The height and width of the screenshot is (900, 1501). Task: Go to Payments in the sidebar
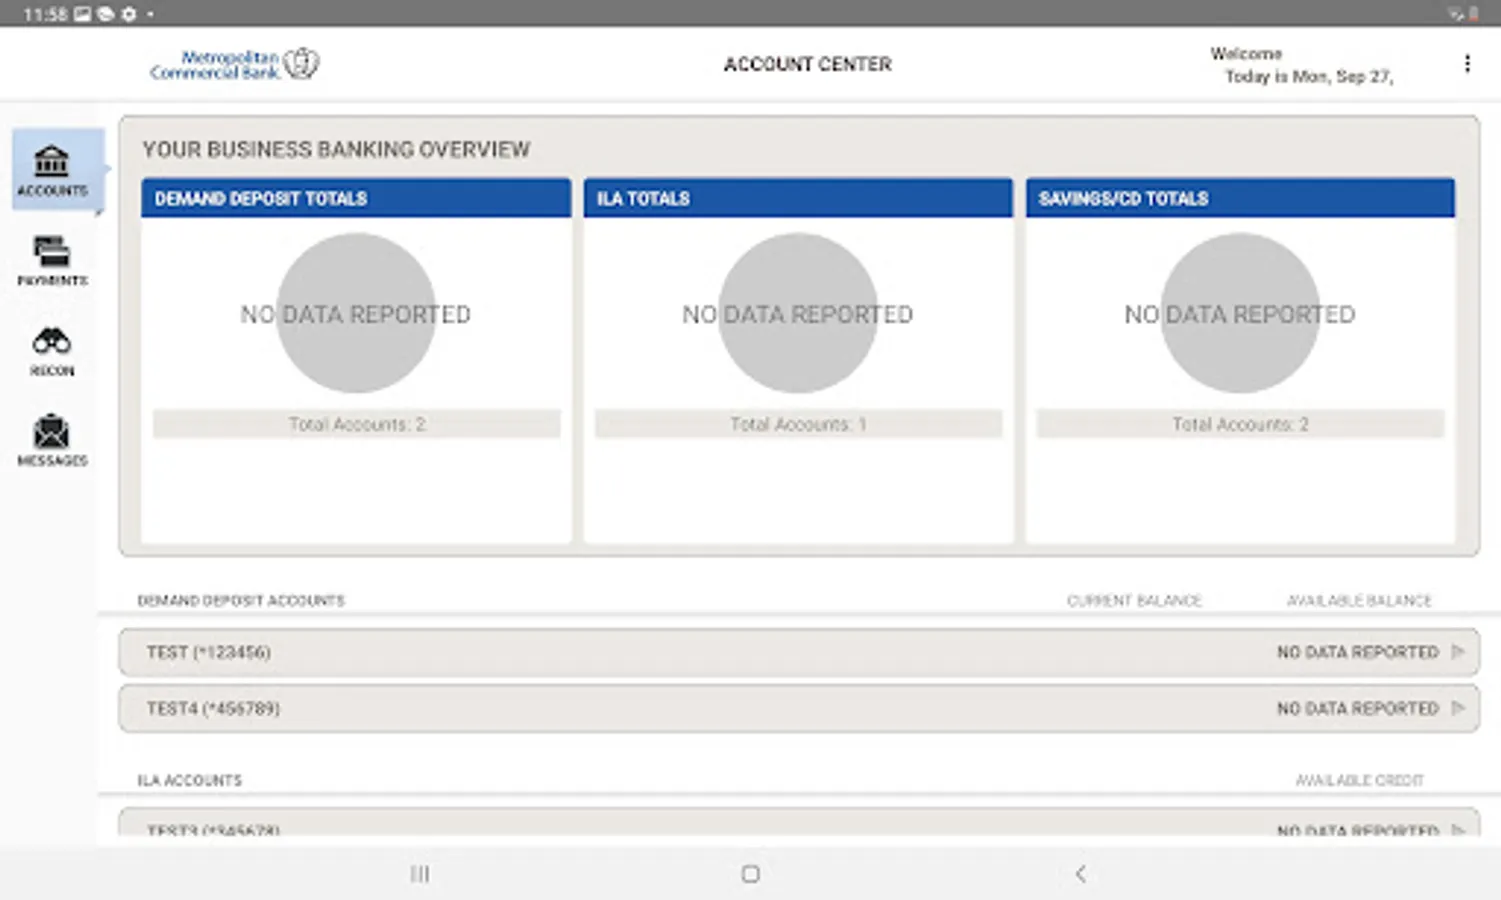click(53, 261)
